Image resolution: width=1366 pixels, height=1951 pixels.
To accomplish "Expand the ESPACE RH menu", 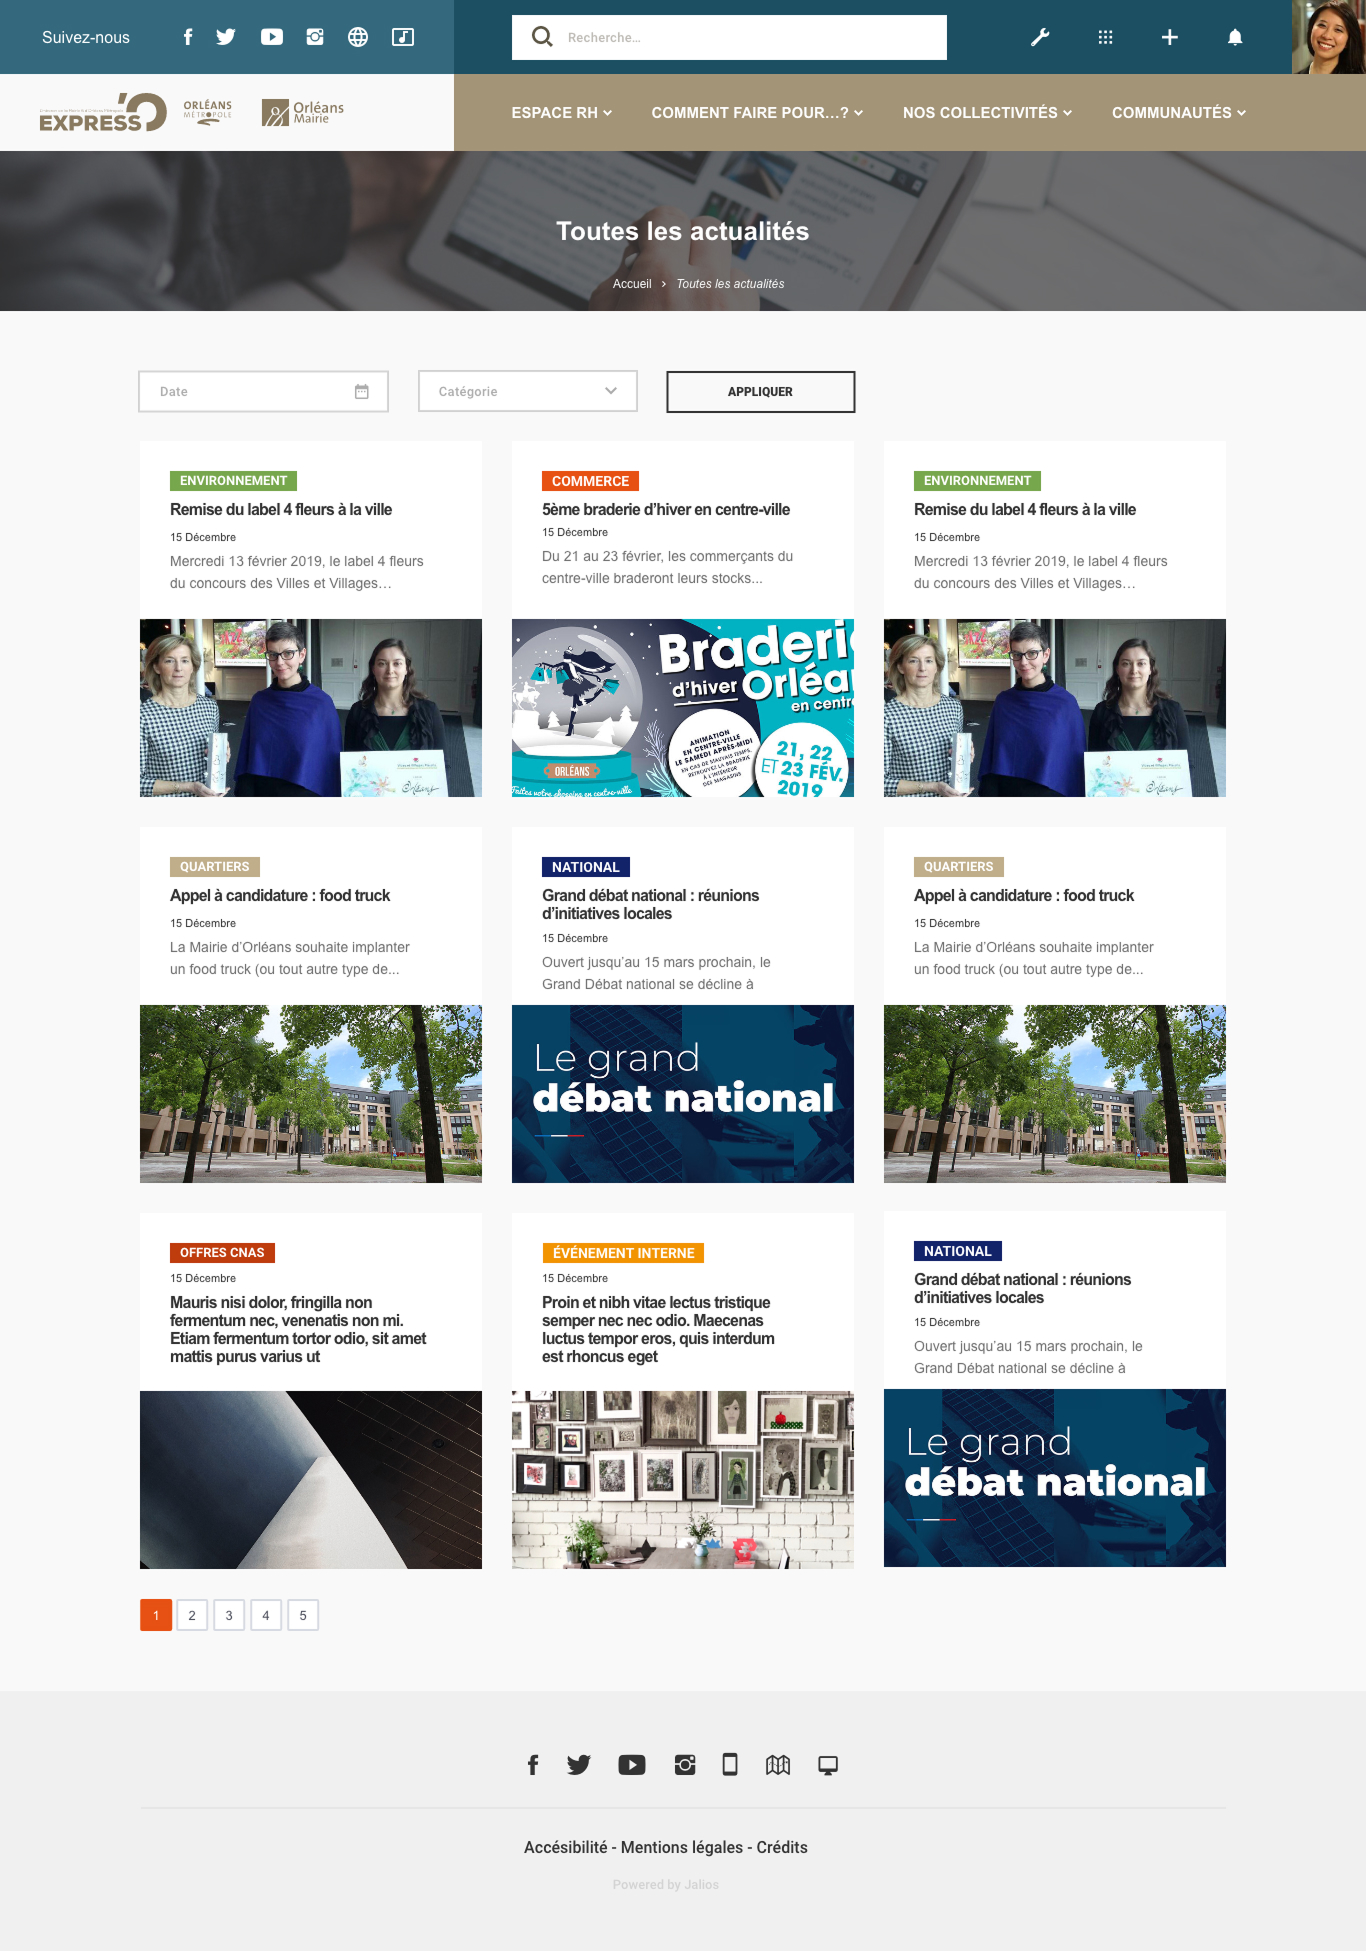I will click(561, 113).
